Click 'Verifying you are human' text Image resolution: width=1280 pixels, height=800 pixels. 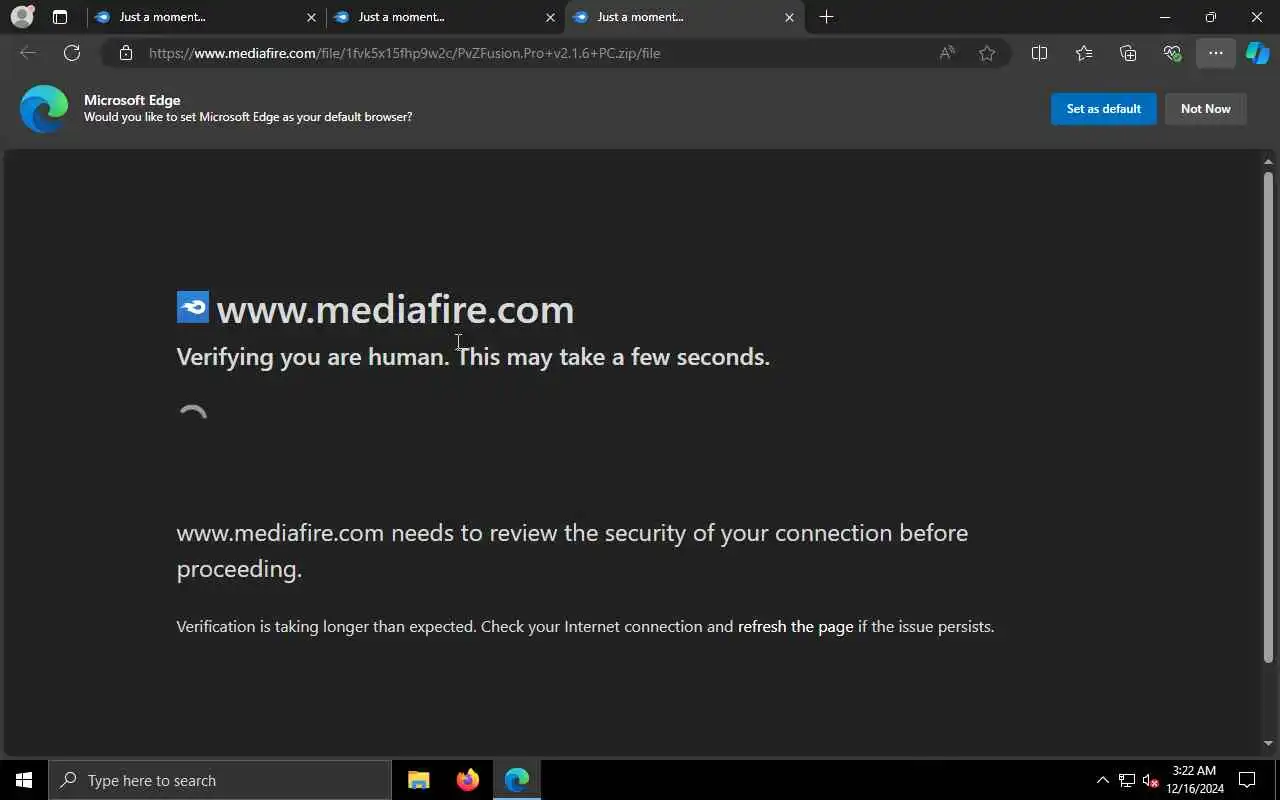[313, 357]
